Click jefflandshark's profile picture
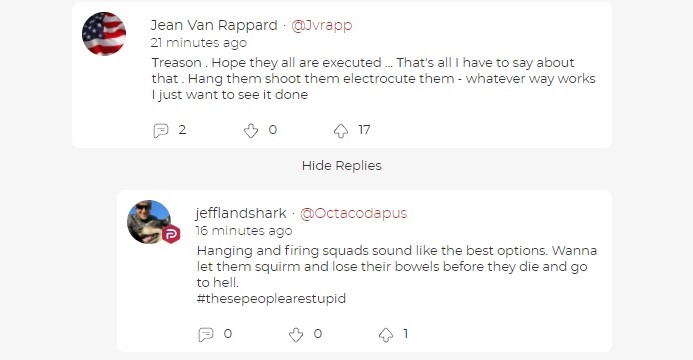This screenshot has width=693, height=360. 149,222
